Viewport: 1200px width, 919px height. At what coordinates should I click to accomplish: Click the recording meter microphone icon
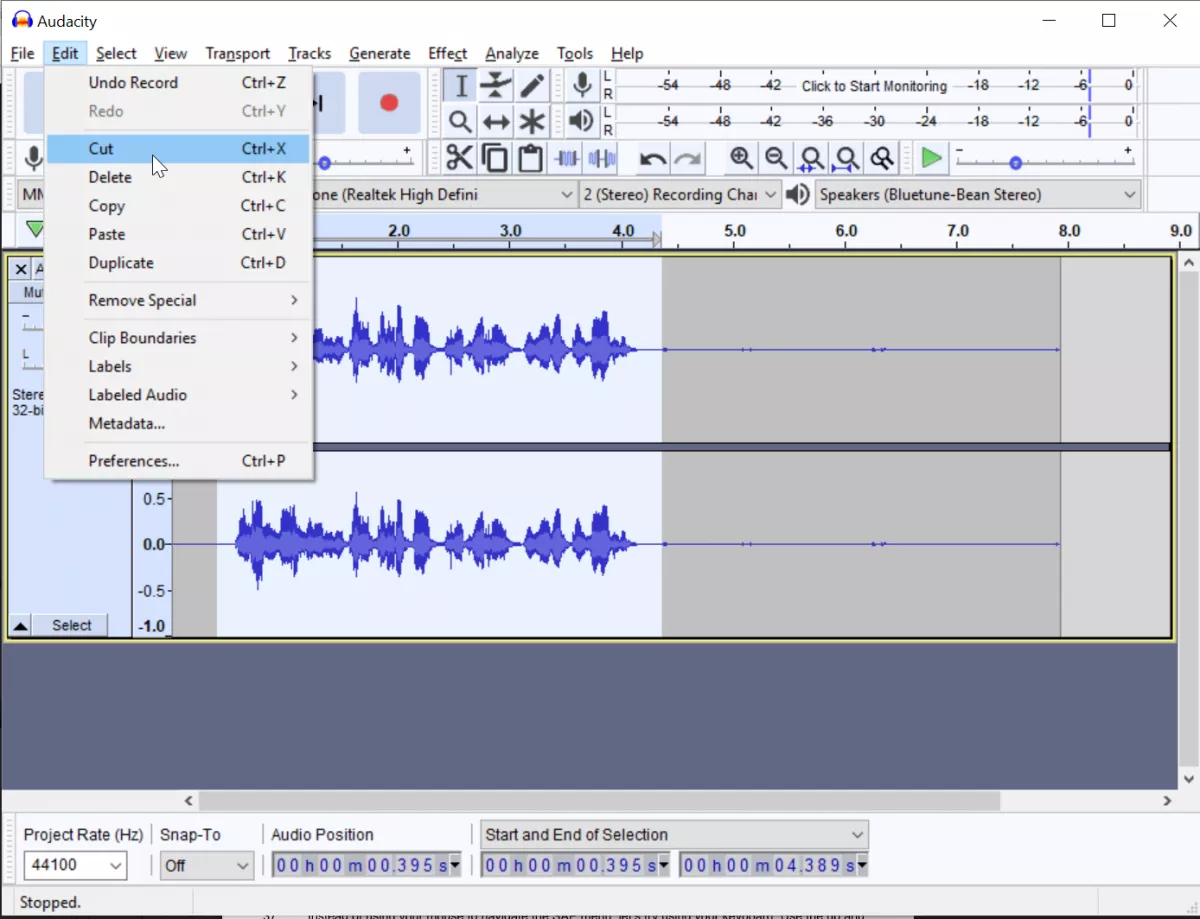(x=581, y=86)
